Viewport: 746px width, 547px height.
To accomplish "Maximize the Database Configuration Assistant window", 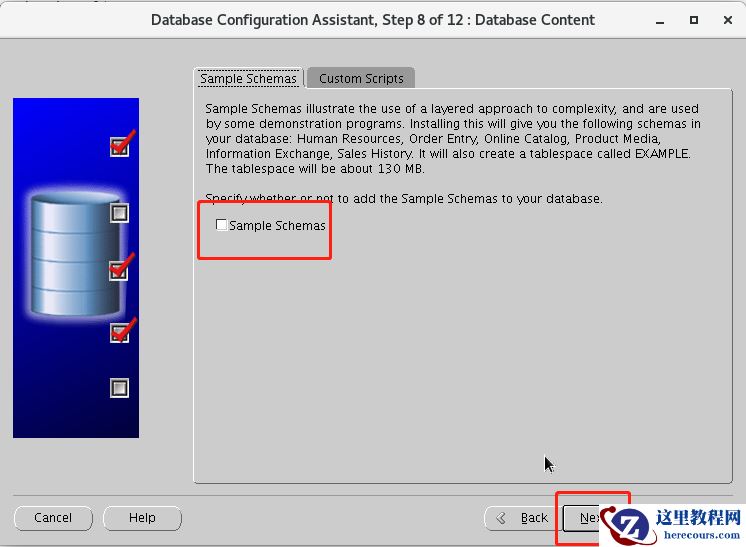I will tap(694, 20).
